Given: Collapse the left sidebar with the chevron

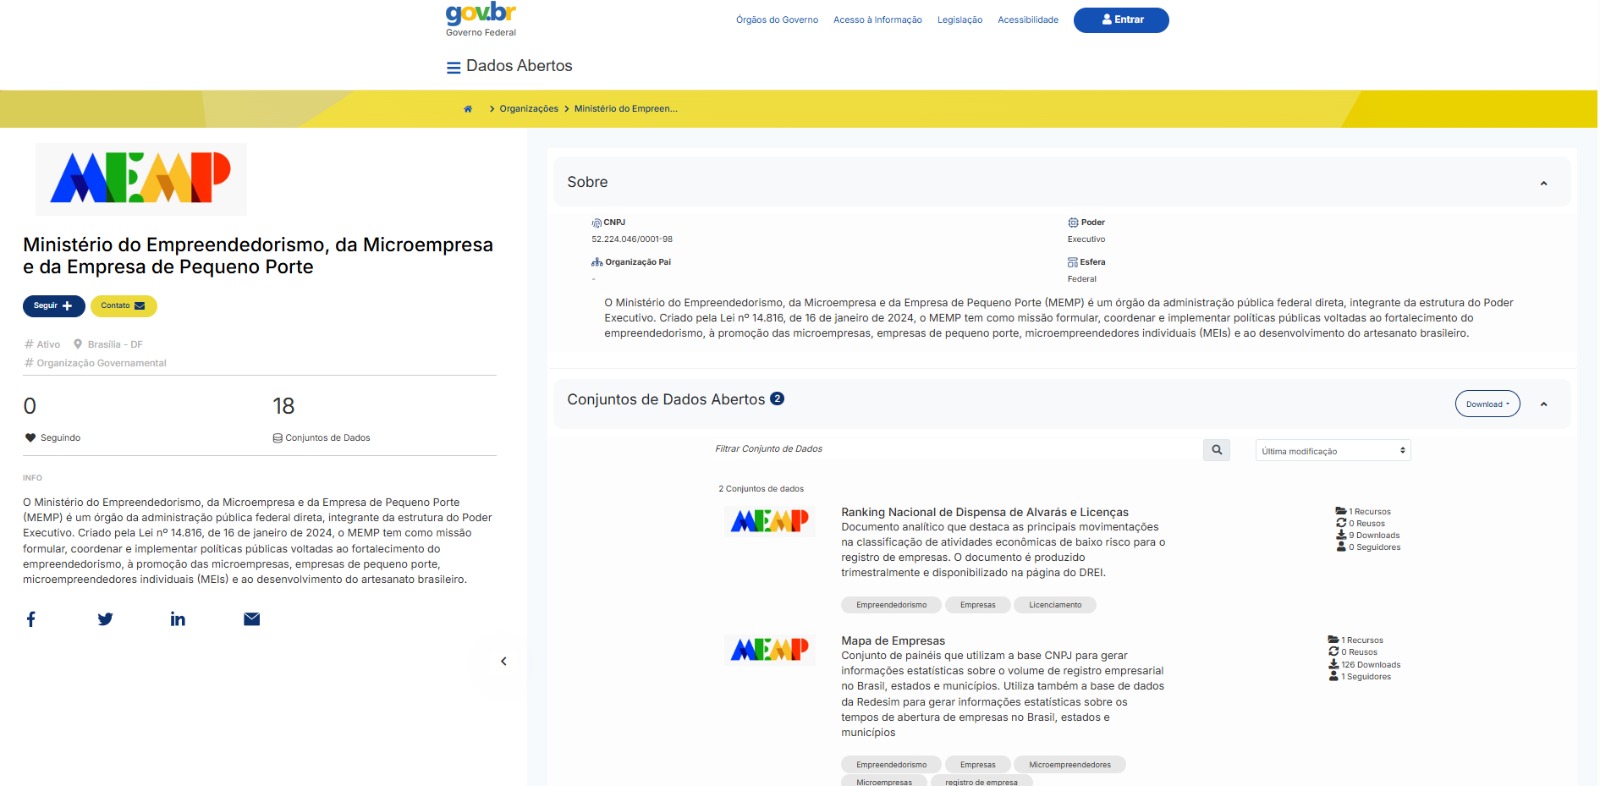Looking at the screenshot, I should tap(504, 661).
